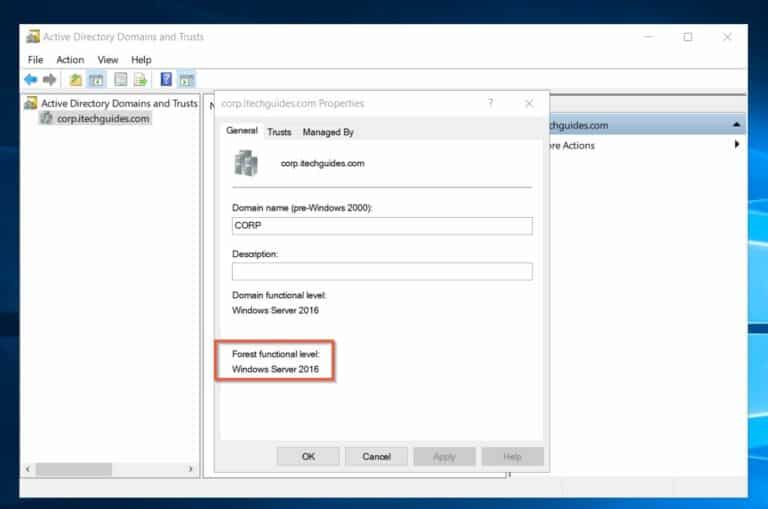Screen dimensions: 768x509
Task: Click the right arrow of tree horizontal scrollbar
Action: (x=191, y=469)
